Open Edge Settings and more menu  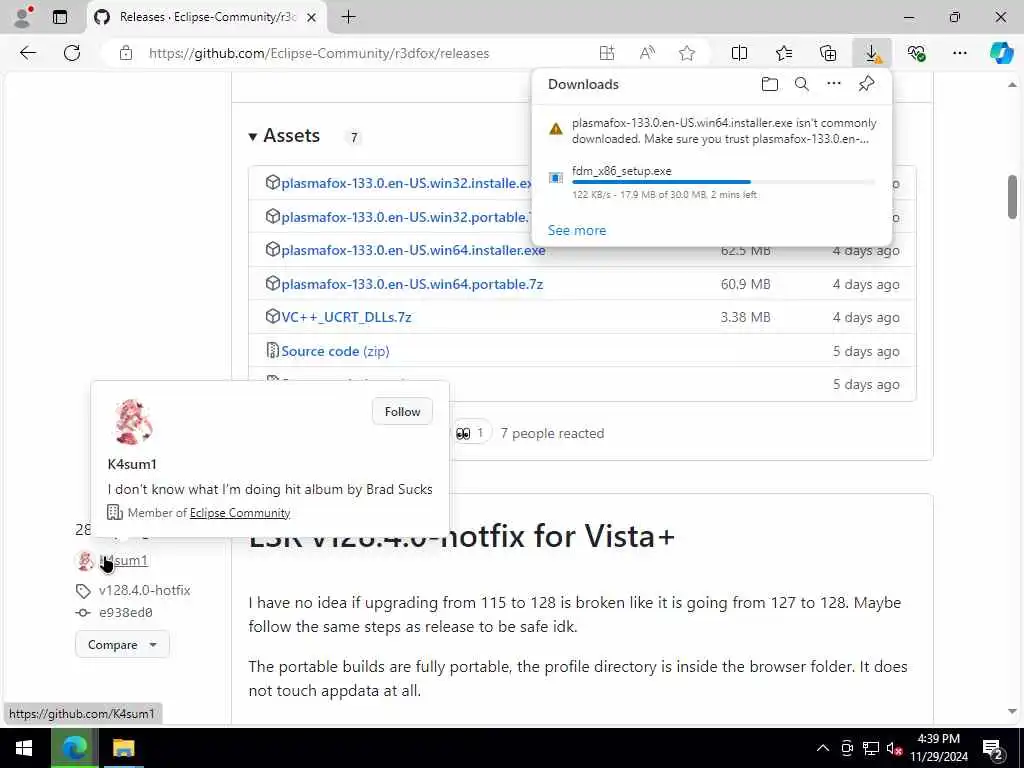[959, 54]
